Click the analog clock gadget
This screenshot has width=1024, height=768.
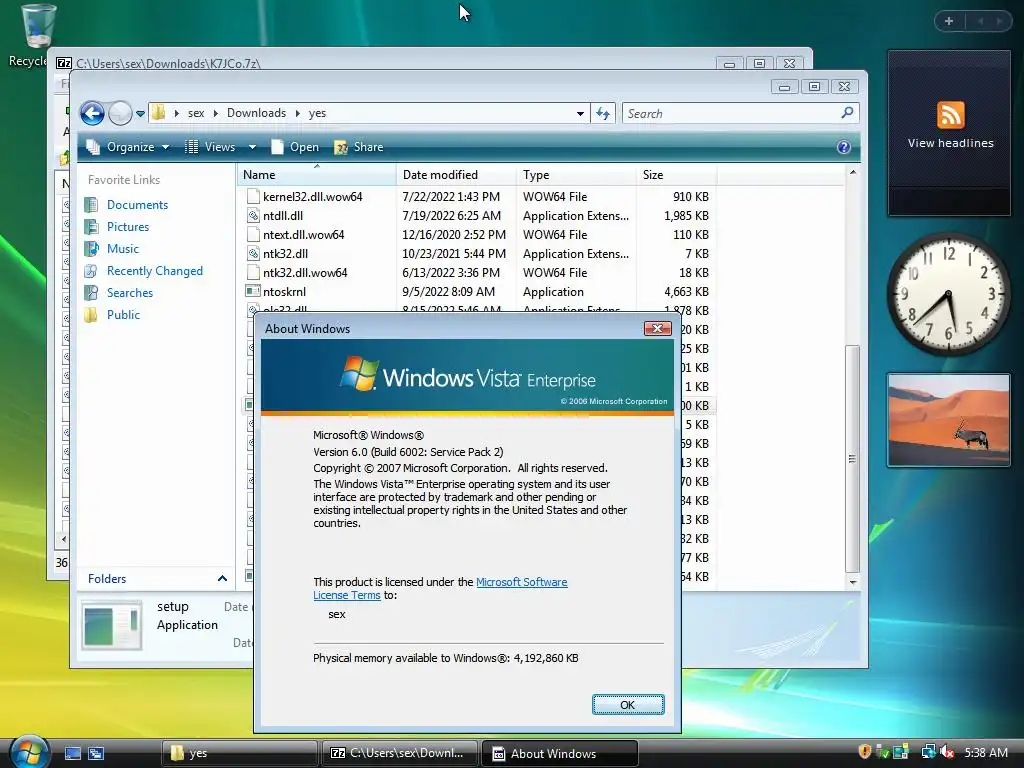(948, 295)
